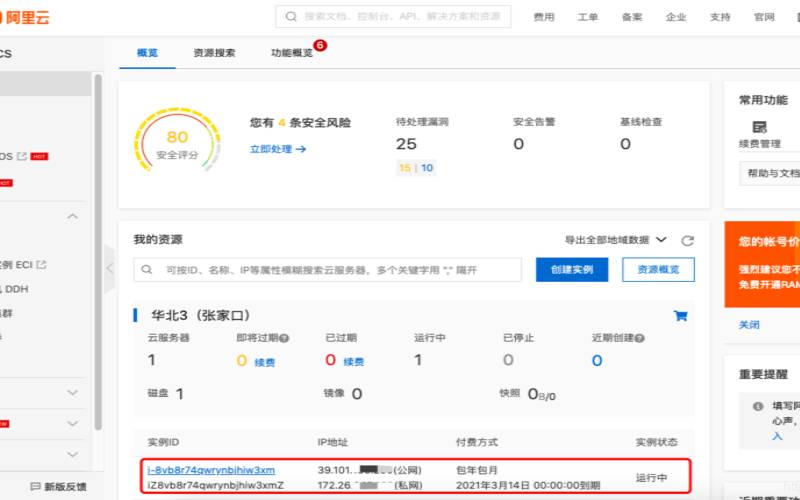The width and height of the screenshot is (800, 500).
Task: Click the 安全告警 count 0
Action: [518, 144]
